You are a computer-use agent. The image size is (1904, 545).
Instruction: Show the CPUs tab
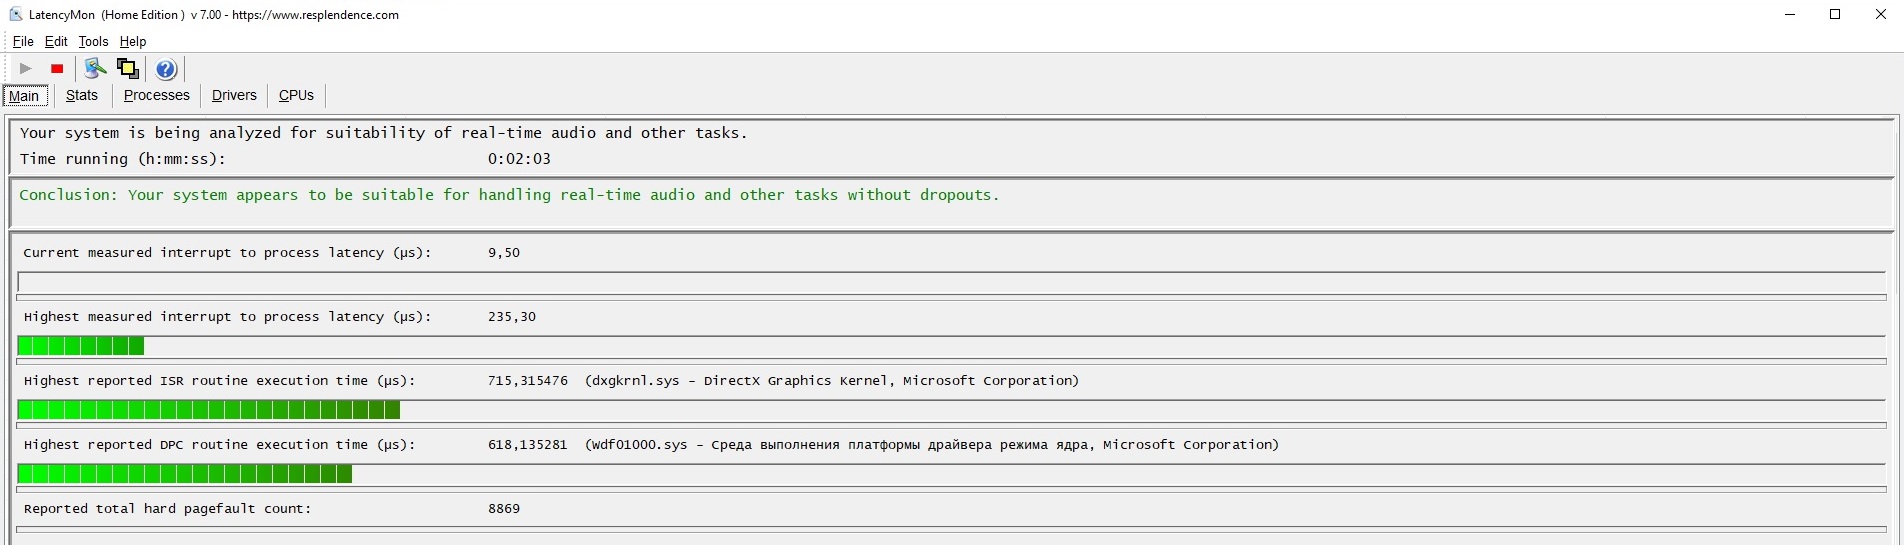point(296,96)
